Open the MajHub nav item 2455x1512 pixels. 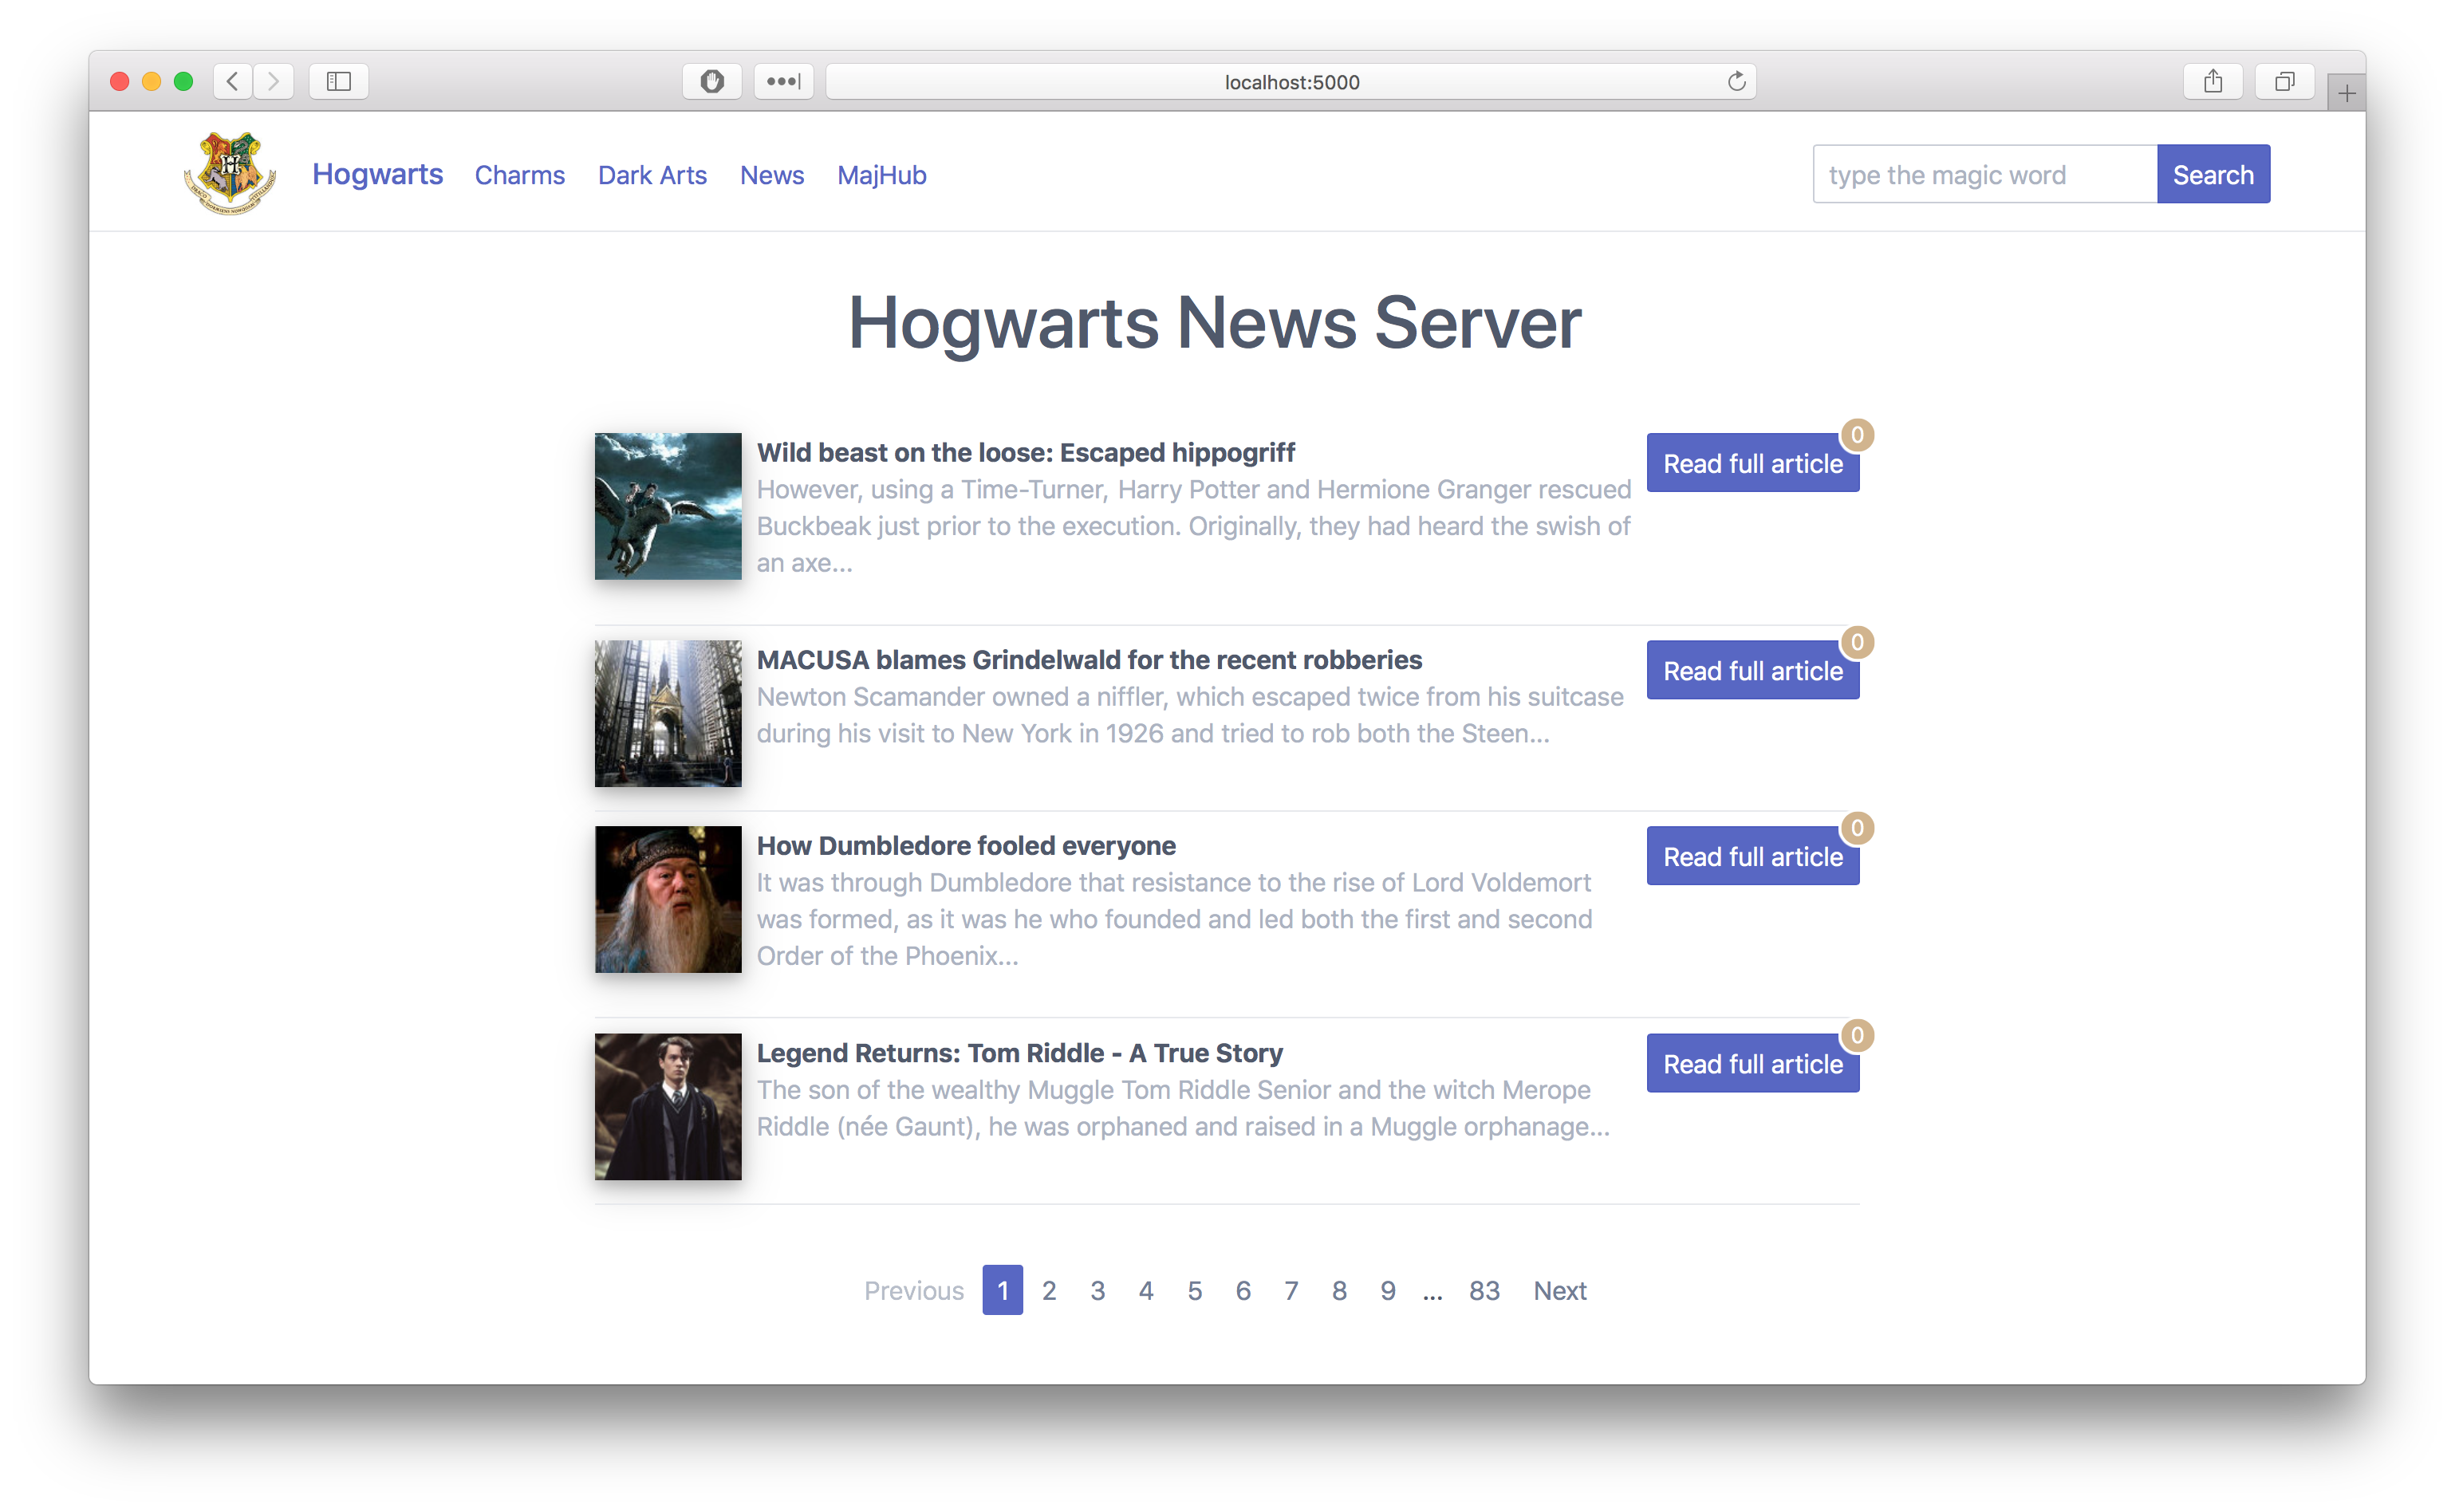(882, 175)
